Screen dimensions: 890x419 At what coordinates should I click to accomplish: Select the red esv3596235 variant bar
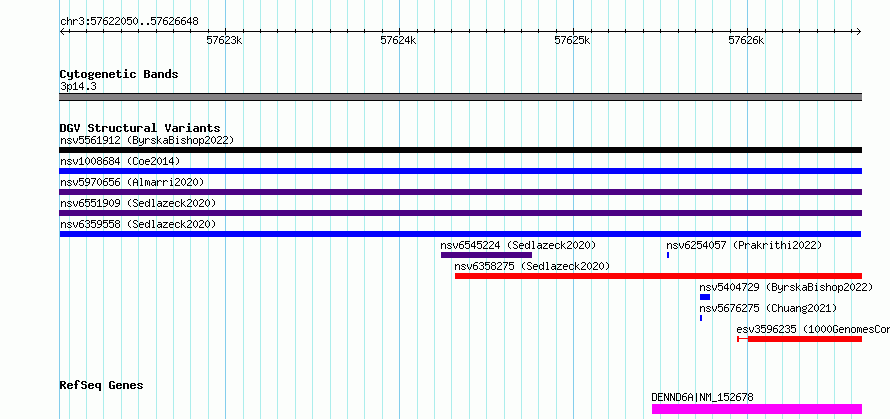pos(800,339)
